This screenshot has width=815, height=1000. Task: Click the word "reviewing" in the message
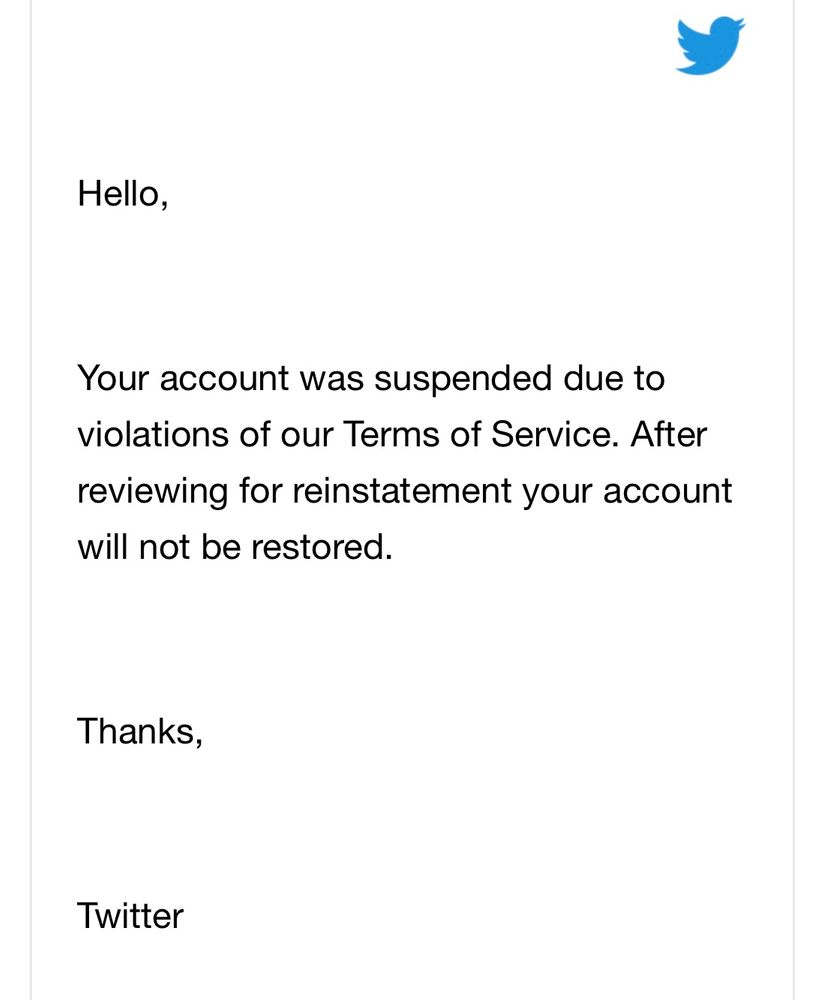pos(153,492)
